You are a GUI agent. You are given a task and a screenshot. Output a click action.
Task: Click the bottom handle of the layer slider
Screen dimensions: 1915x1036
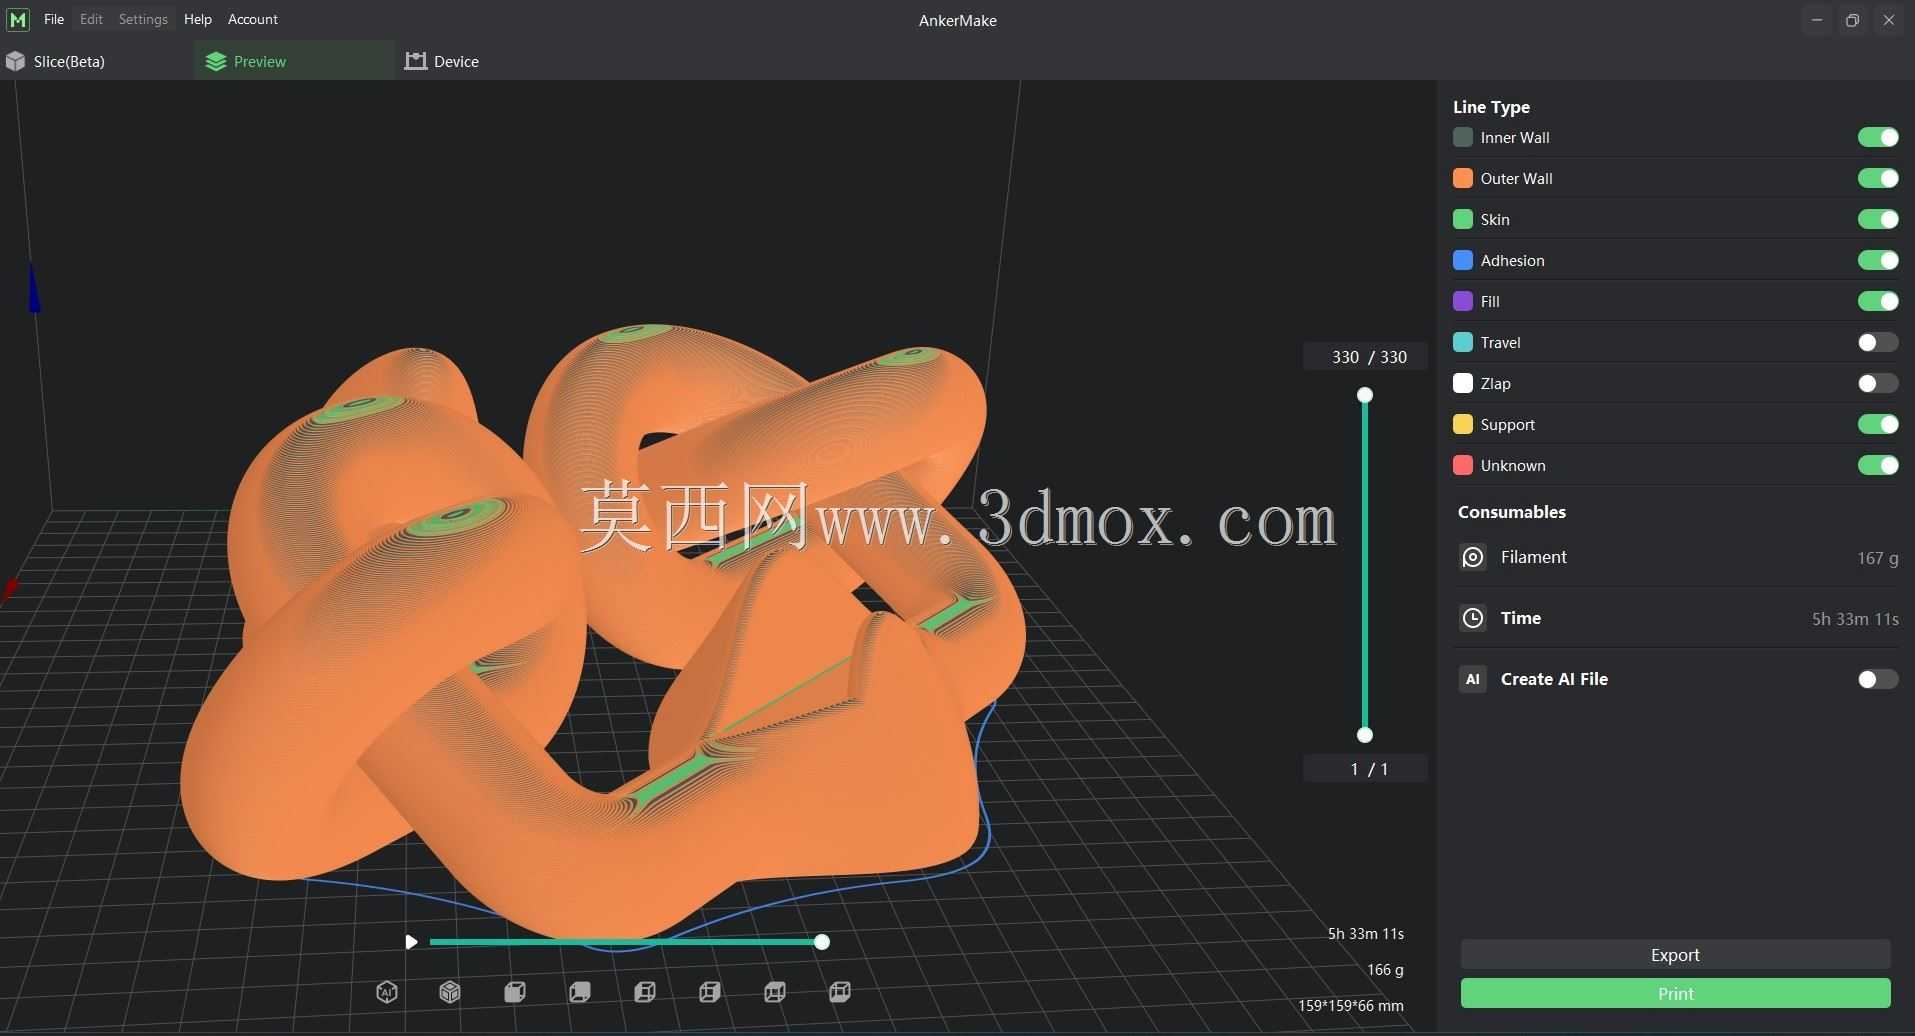1365,735
